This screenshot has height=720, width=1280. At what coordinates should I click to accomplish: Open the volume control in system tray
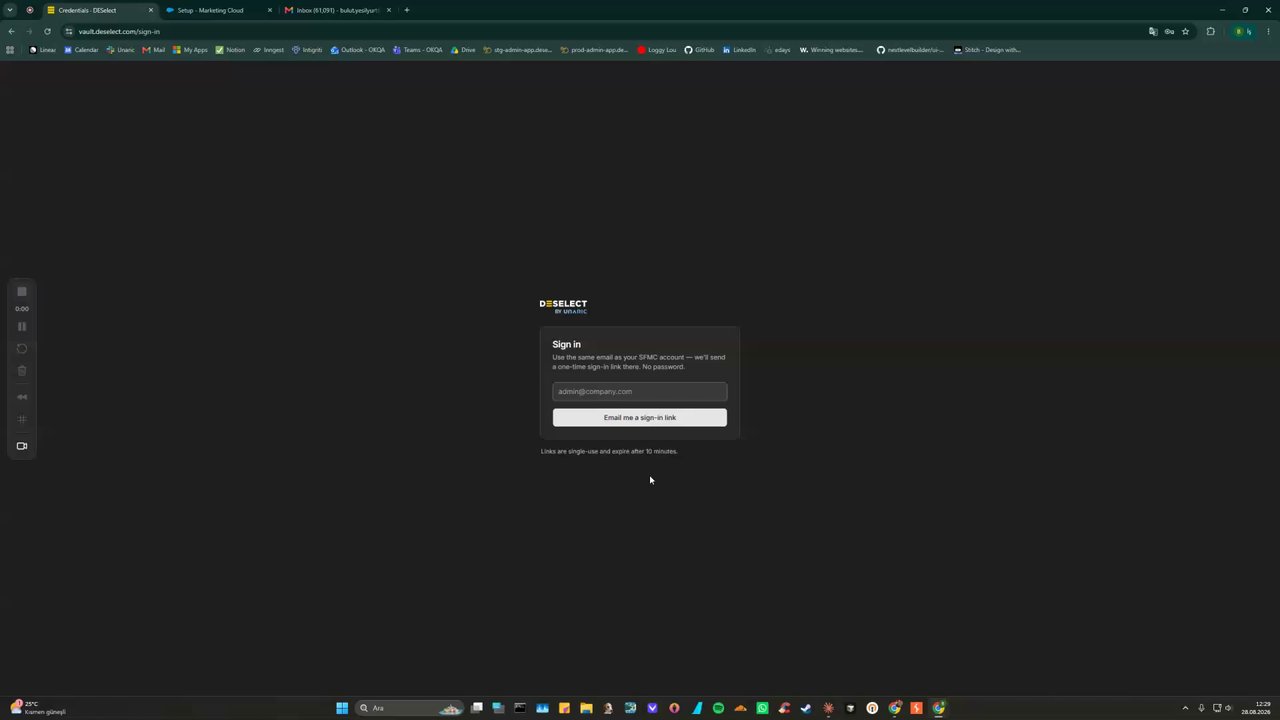coord(1228,708)
